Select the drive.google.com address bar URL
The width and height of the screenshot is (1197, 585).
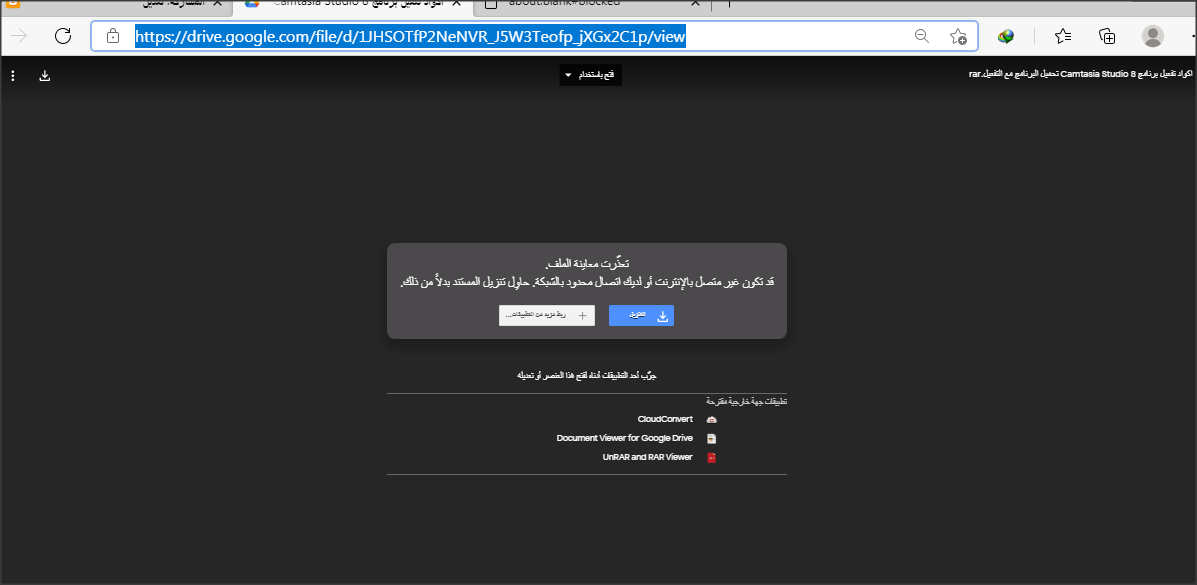coord(411,36)
